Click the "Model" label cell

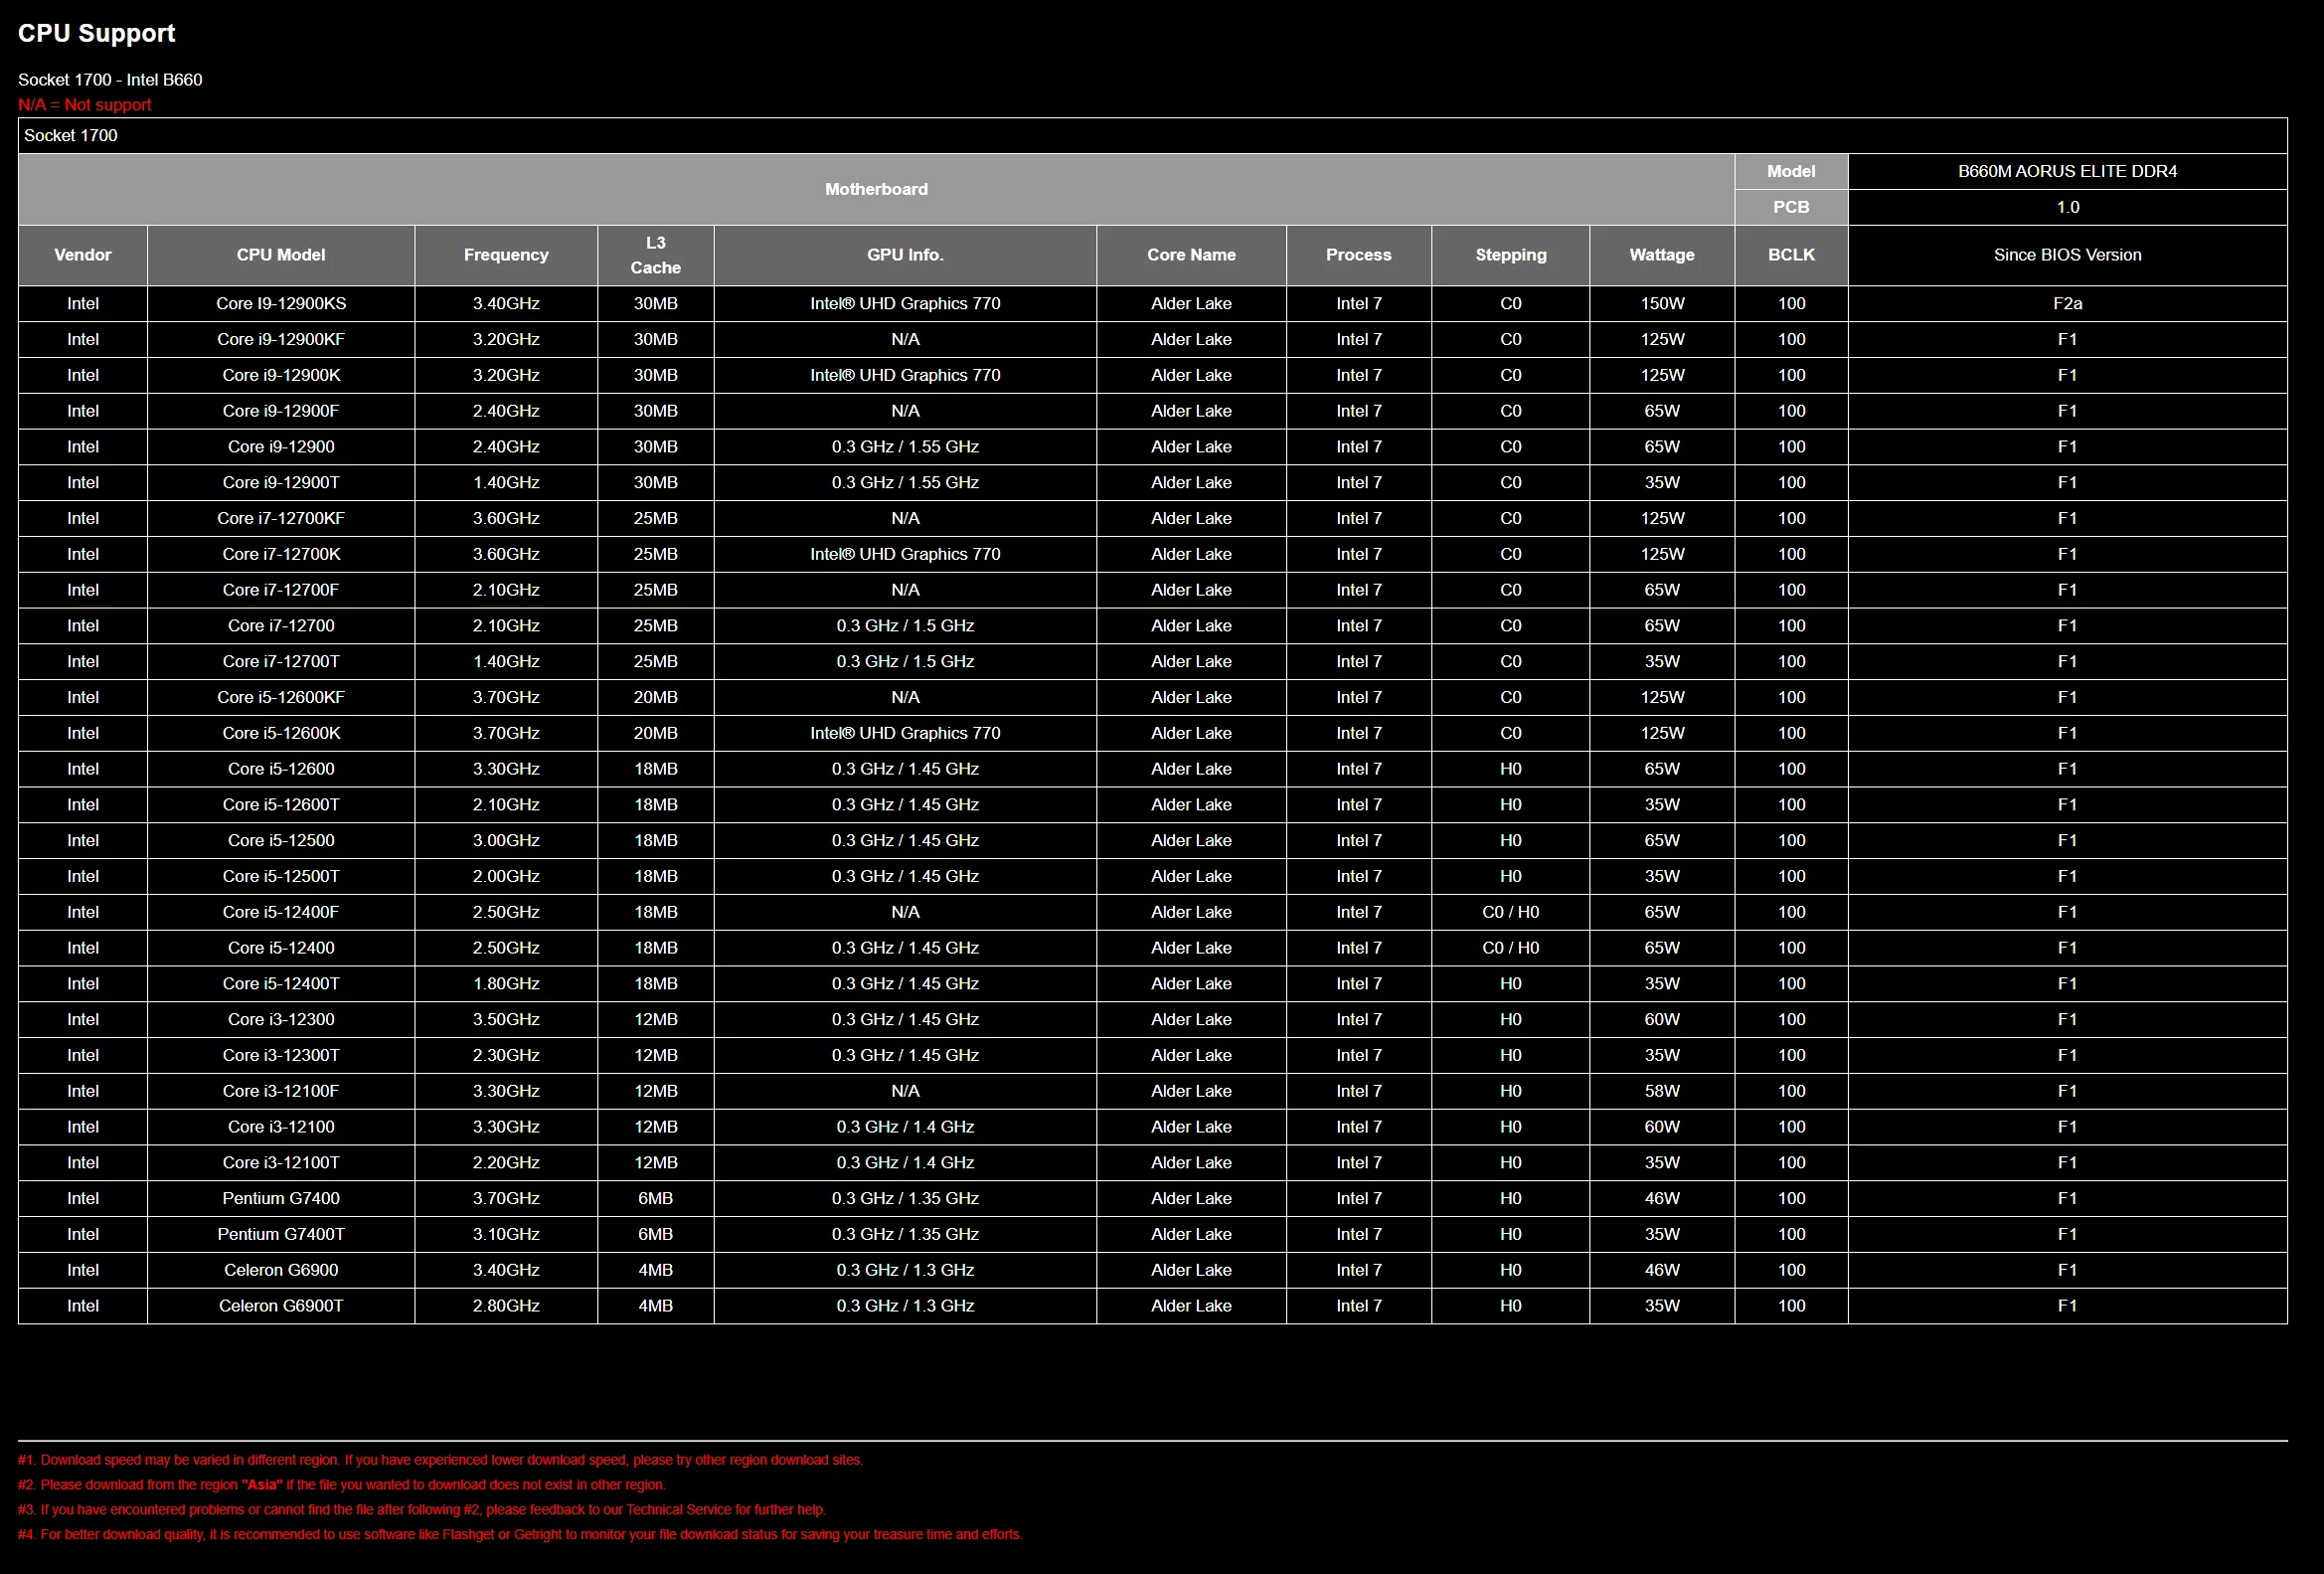1791,171
